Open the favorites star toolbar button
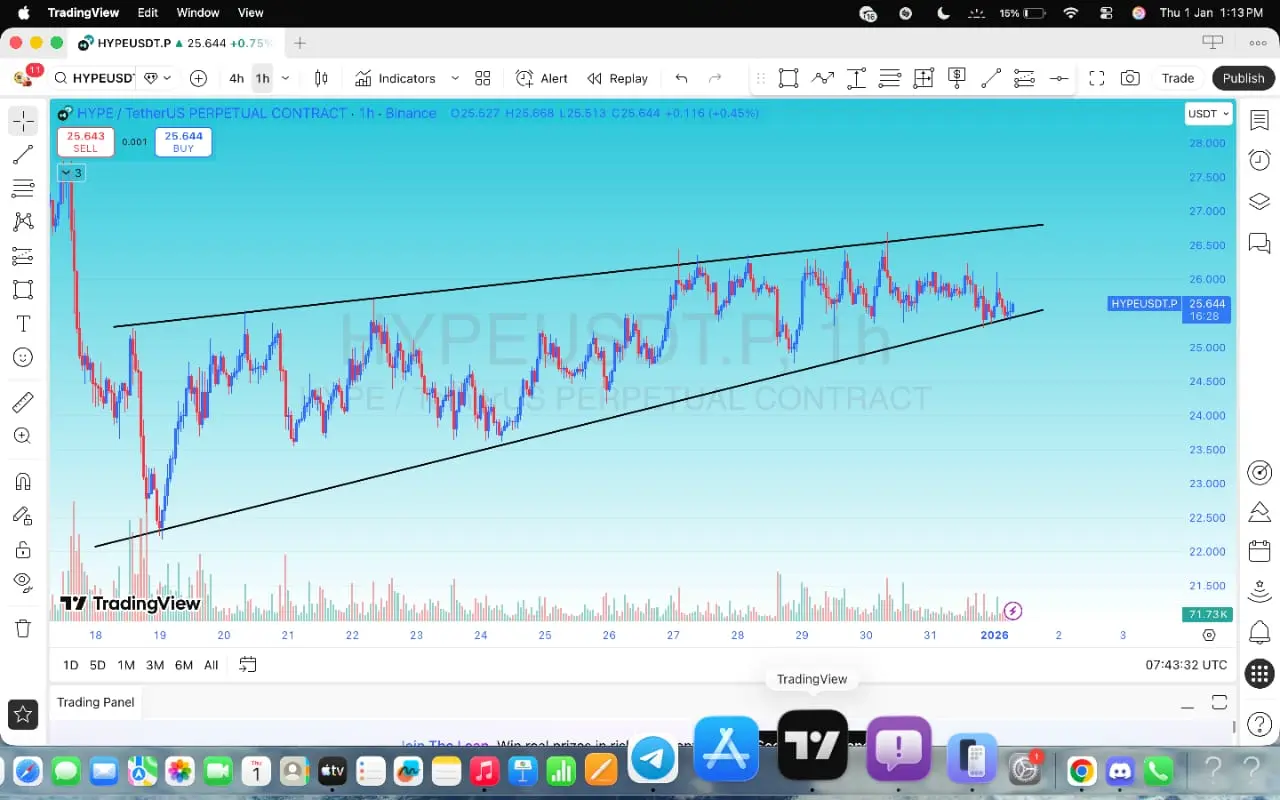Viewport: 1280px width, 800px height. [23, 714]
